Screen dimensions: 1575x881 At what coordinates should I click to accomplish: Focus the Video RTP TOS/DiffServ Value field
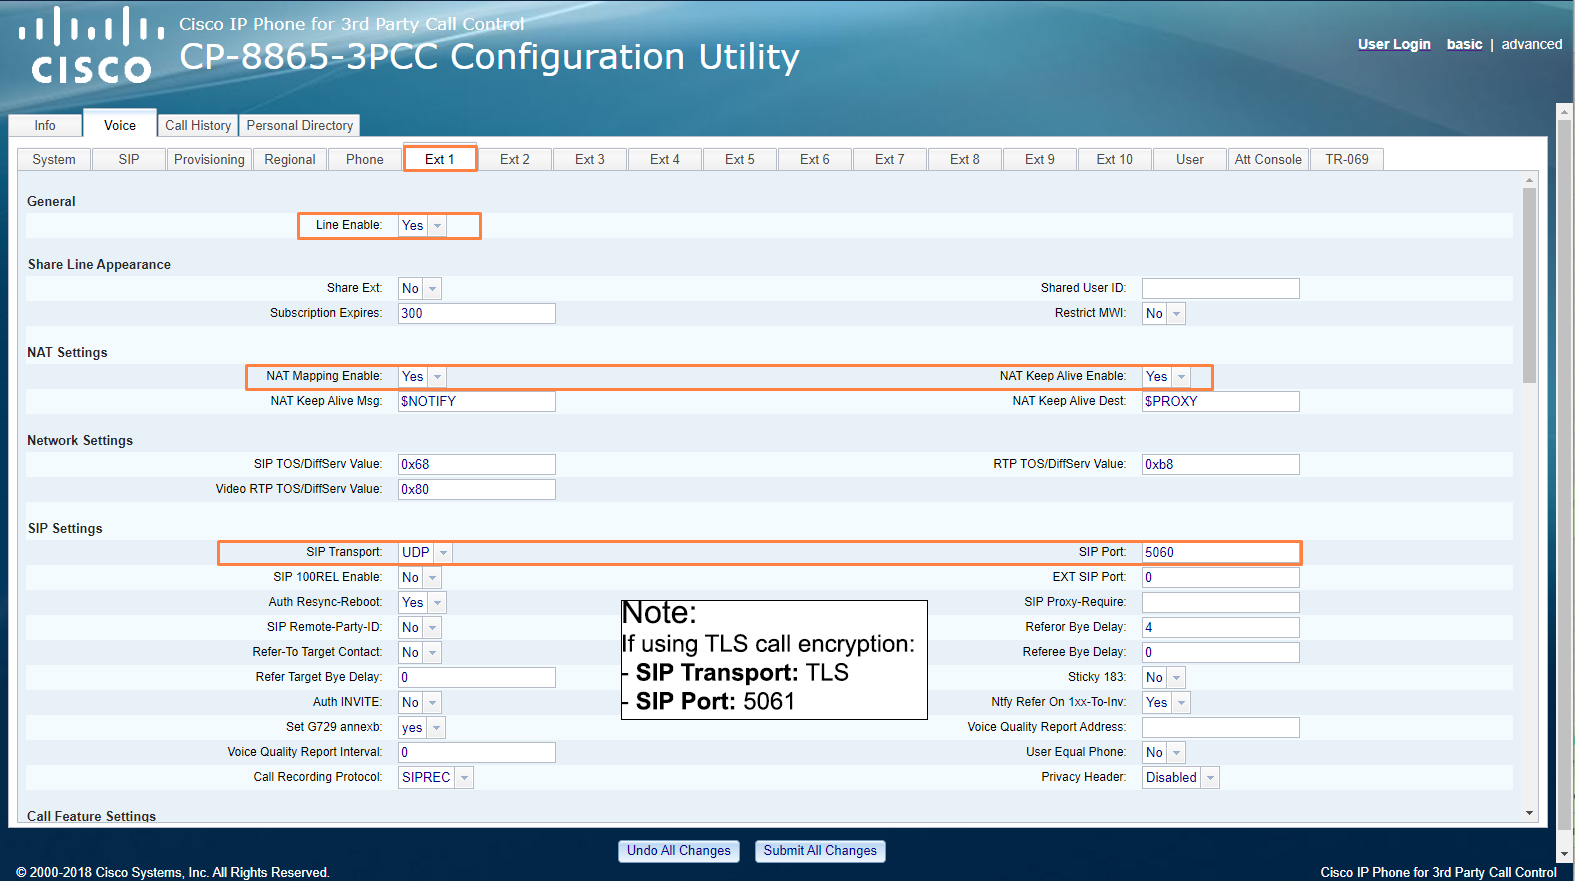click(x=477, y=490)
